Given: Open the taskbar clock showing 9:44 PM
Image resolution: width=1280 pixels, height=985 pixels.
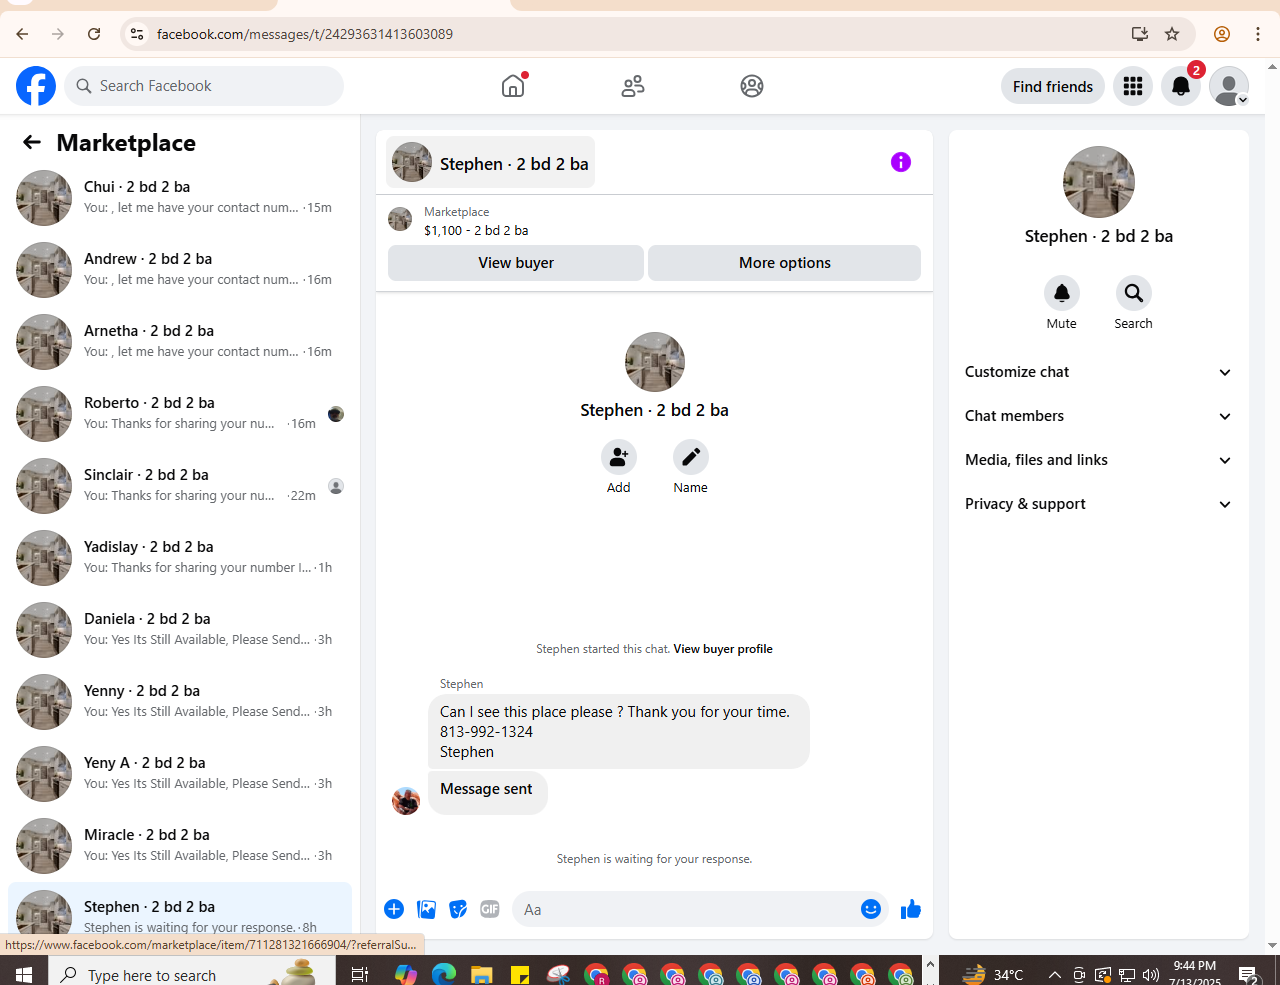Looking at the screenshot, I should [1195, 973].
